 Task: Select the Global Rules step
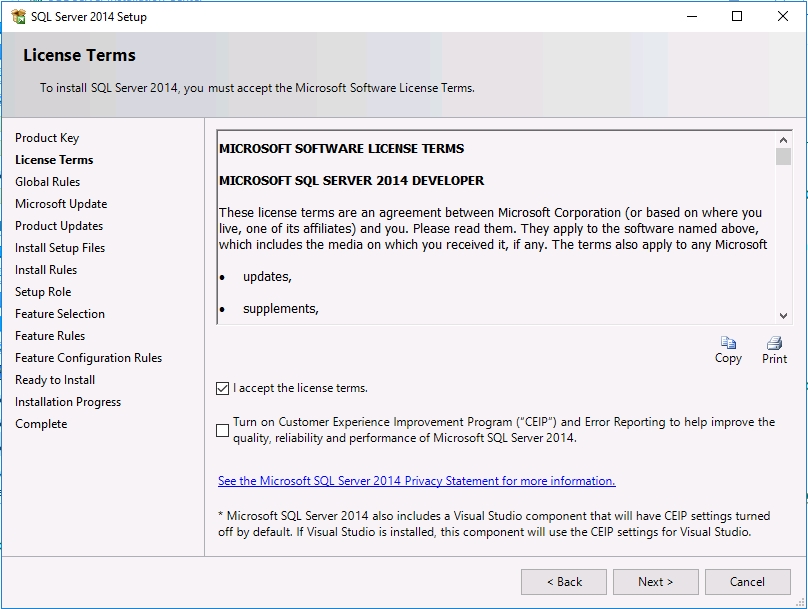(x=47, y=182)
